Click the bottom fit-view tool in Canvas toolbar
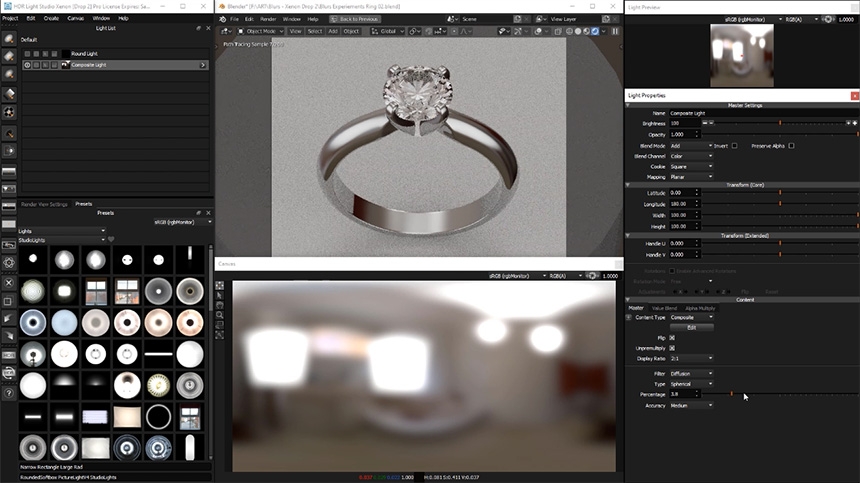This screenshot has height=483, width=860. (219, 334)
